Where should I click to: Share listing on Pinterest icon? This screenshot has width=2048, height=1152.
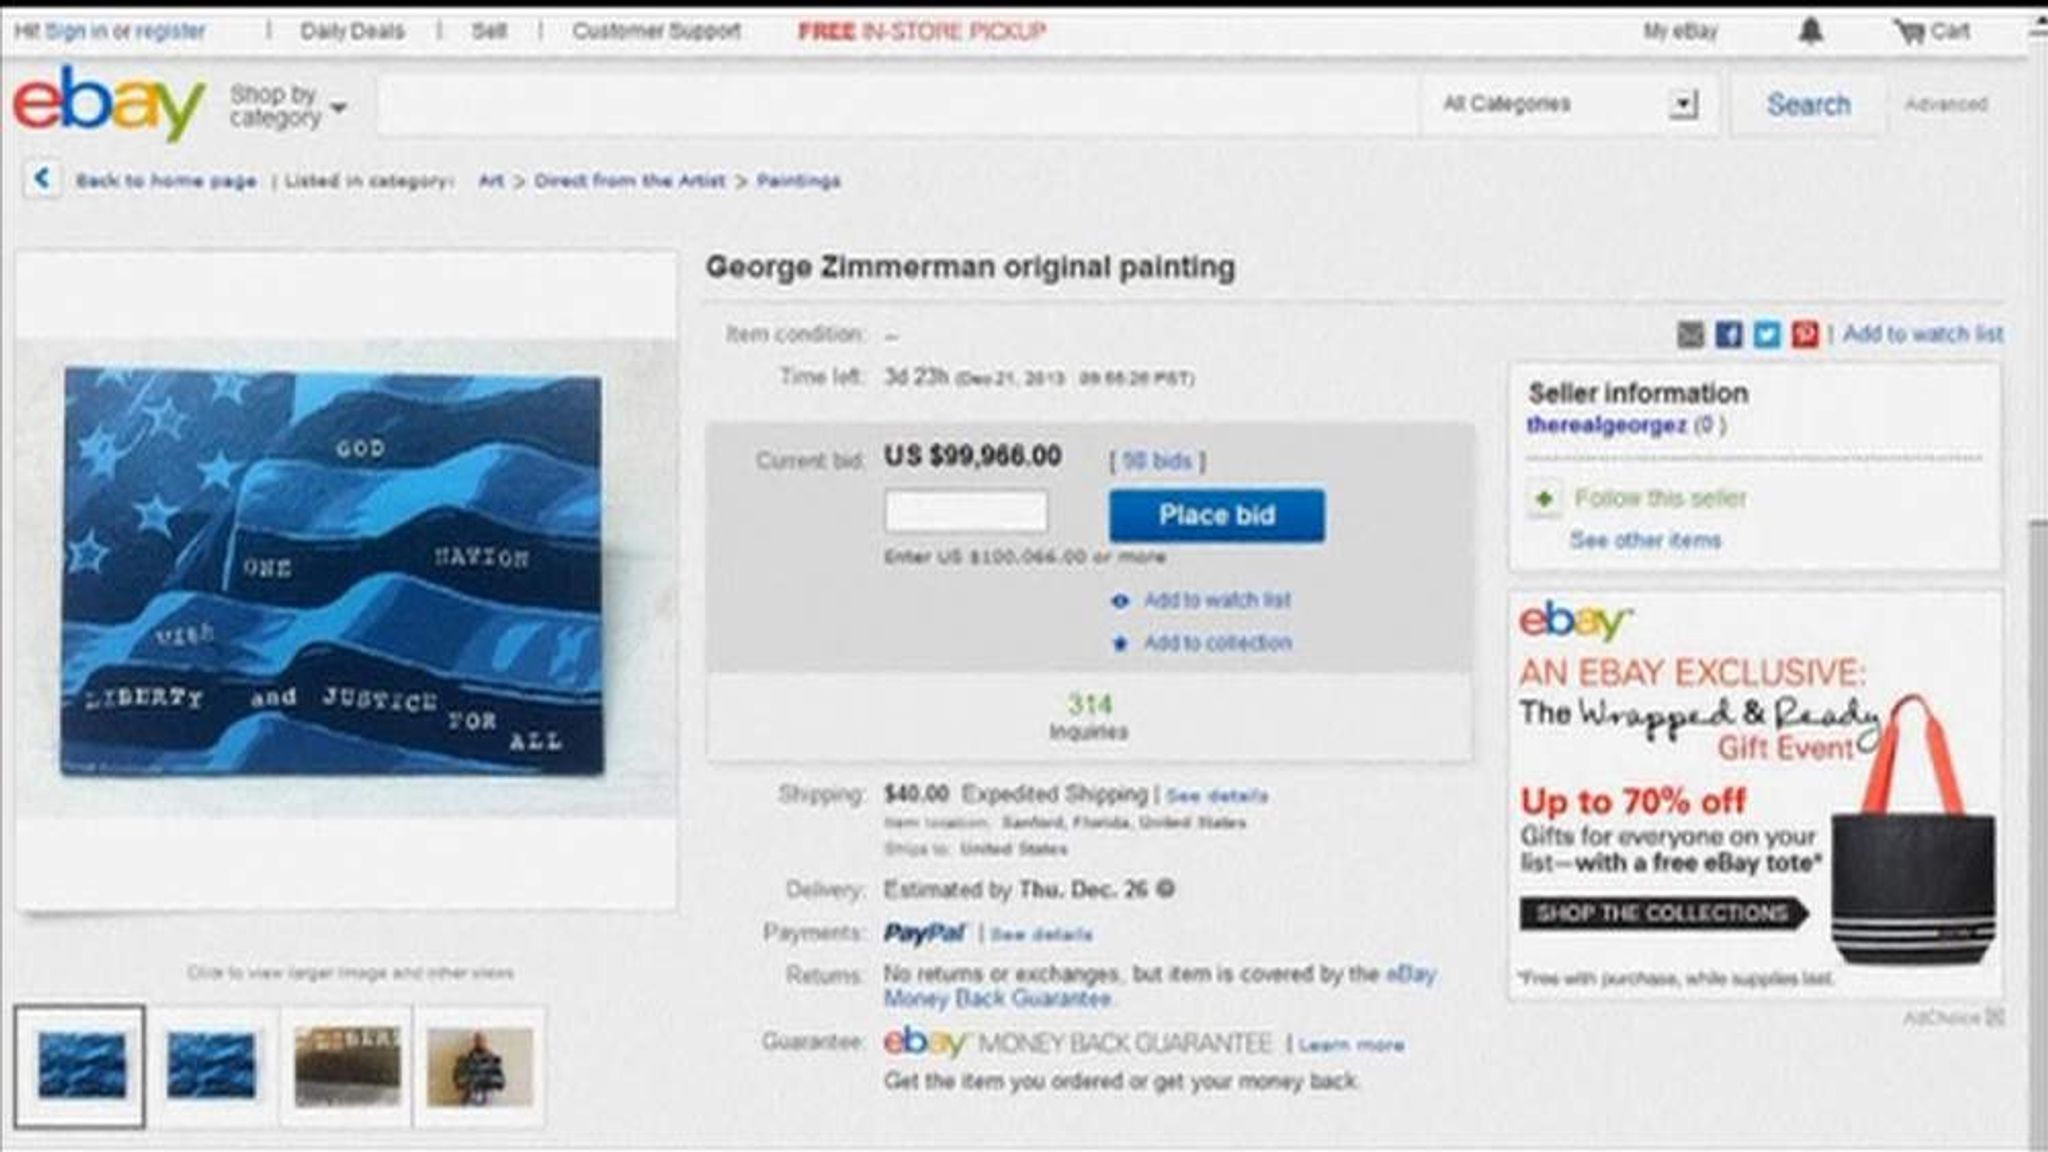point(1805,334)
